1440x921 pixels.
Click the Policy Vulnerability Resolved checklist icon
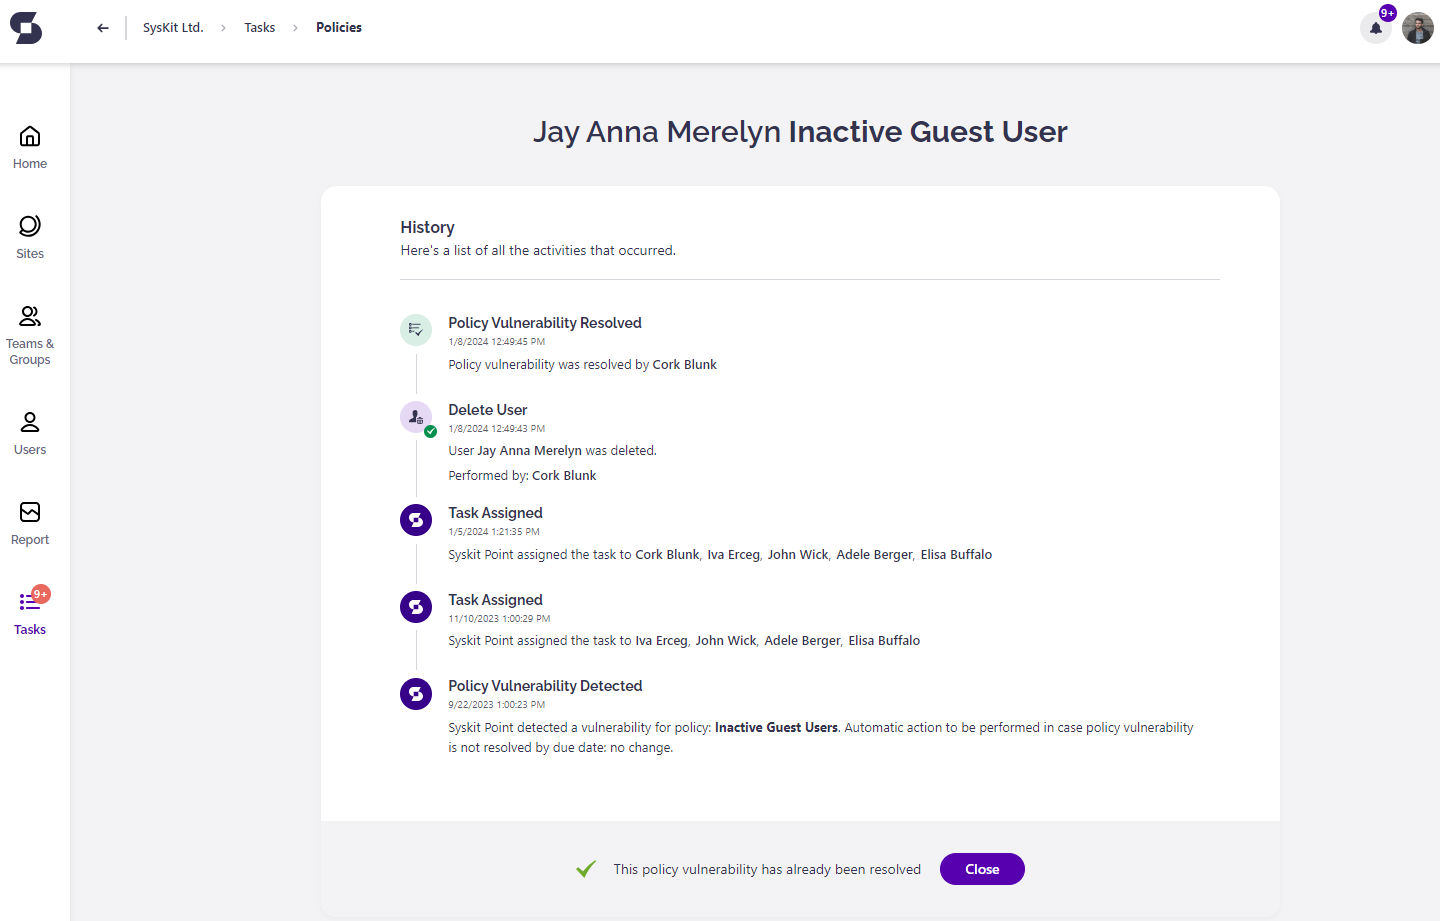pyautogui.click(x=416, y=329)
